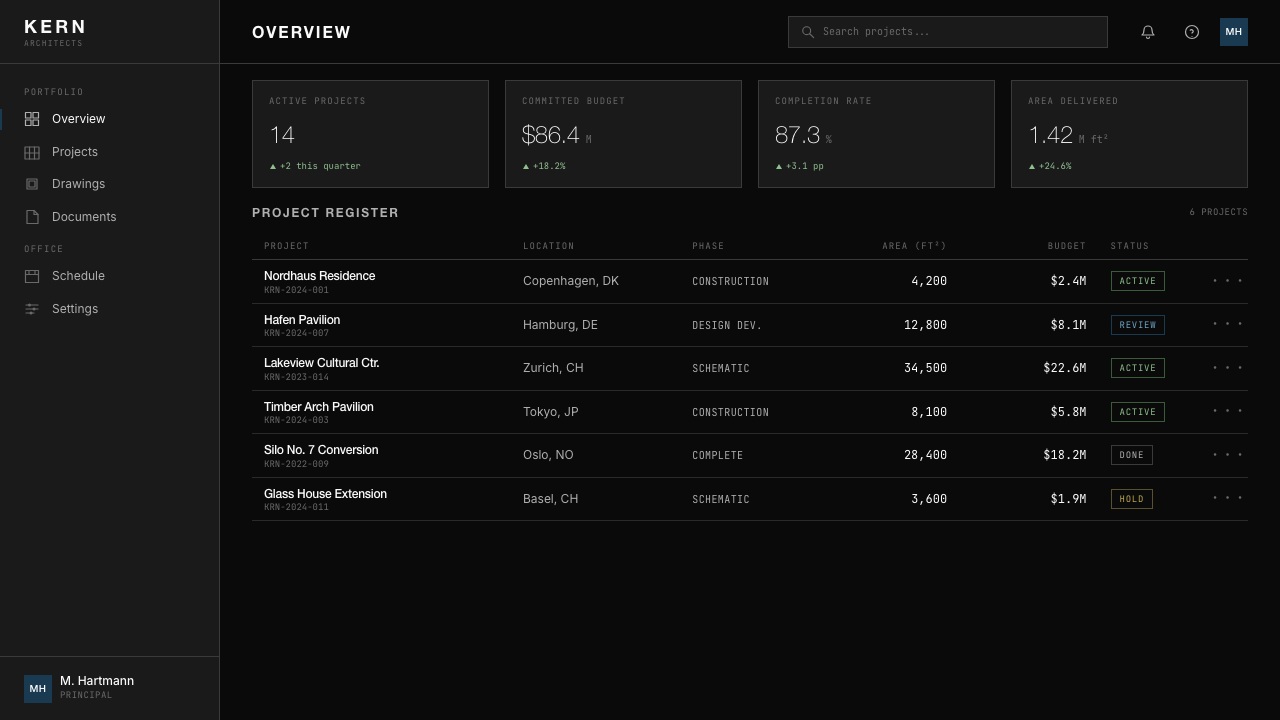Open Schedule in the sidebar
The image size is (1280, 720).
tap(110, 276)
